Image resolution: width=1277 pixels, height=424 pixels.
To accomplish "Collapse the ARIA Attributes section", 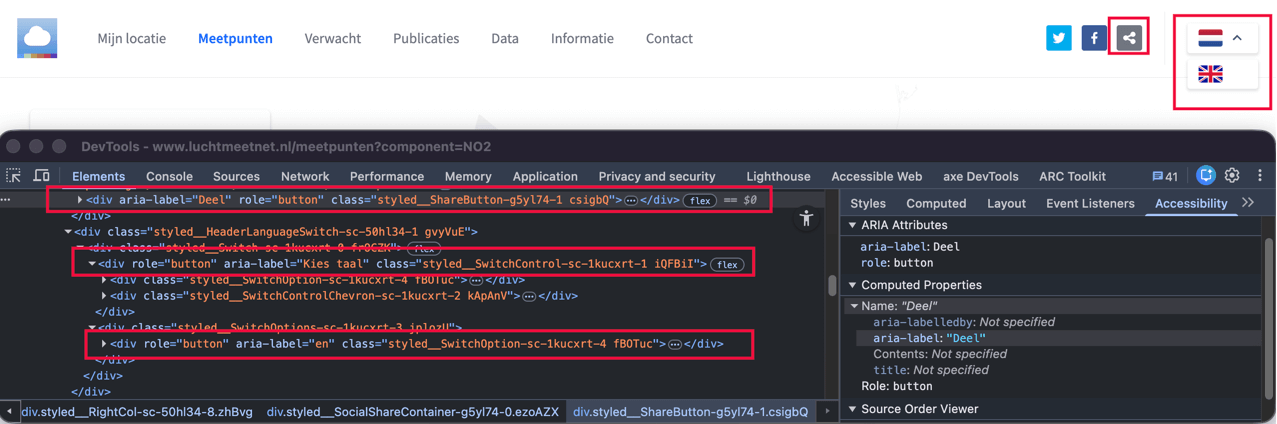I will 853,225.
